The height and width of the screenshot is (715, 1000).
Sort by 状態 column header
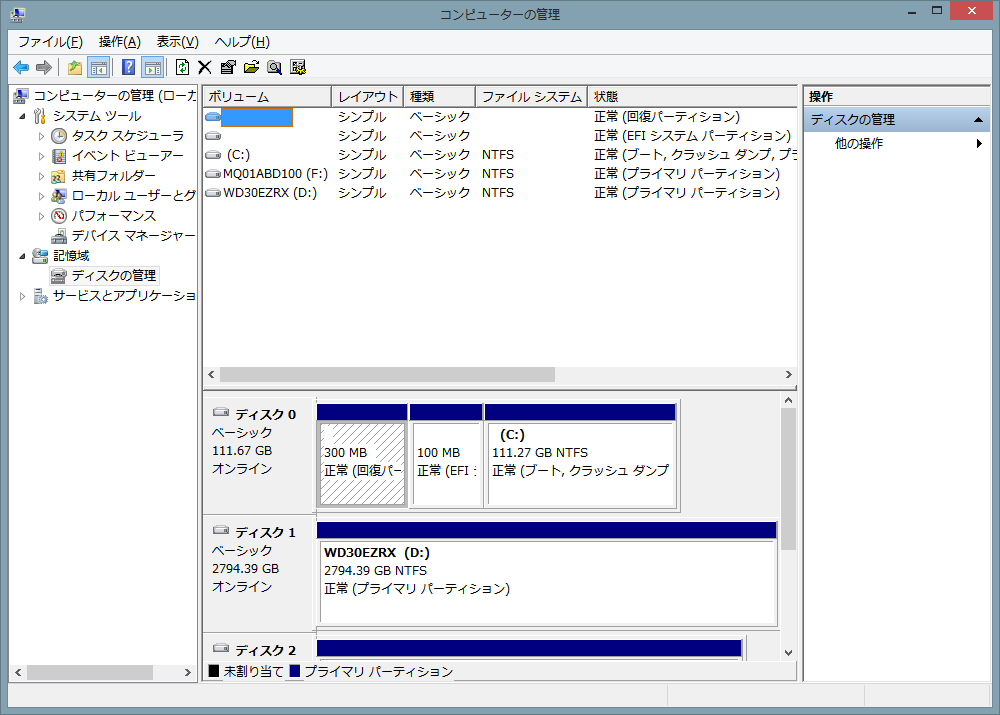tap(692, 97)
